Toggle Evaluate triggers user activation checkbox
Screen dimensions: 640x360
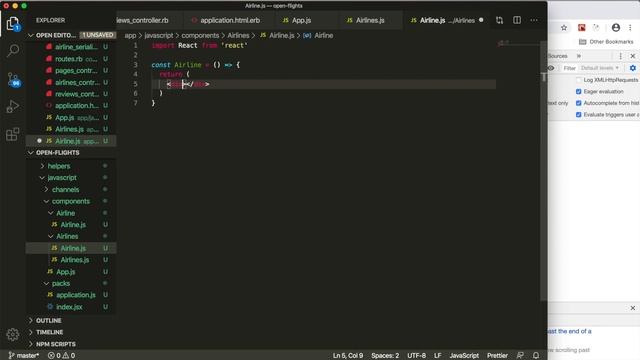[578, 115]
